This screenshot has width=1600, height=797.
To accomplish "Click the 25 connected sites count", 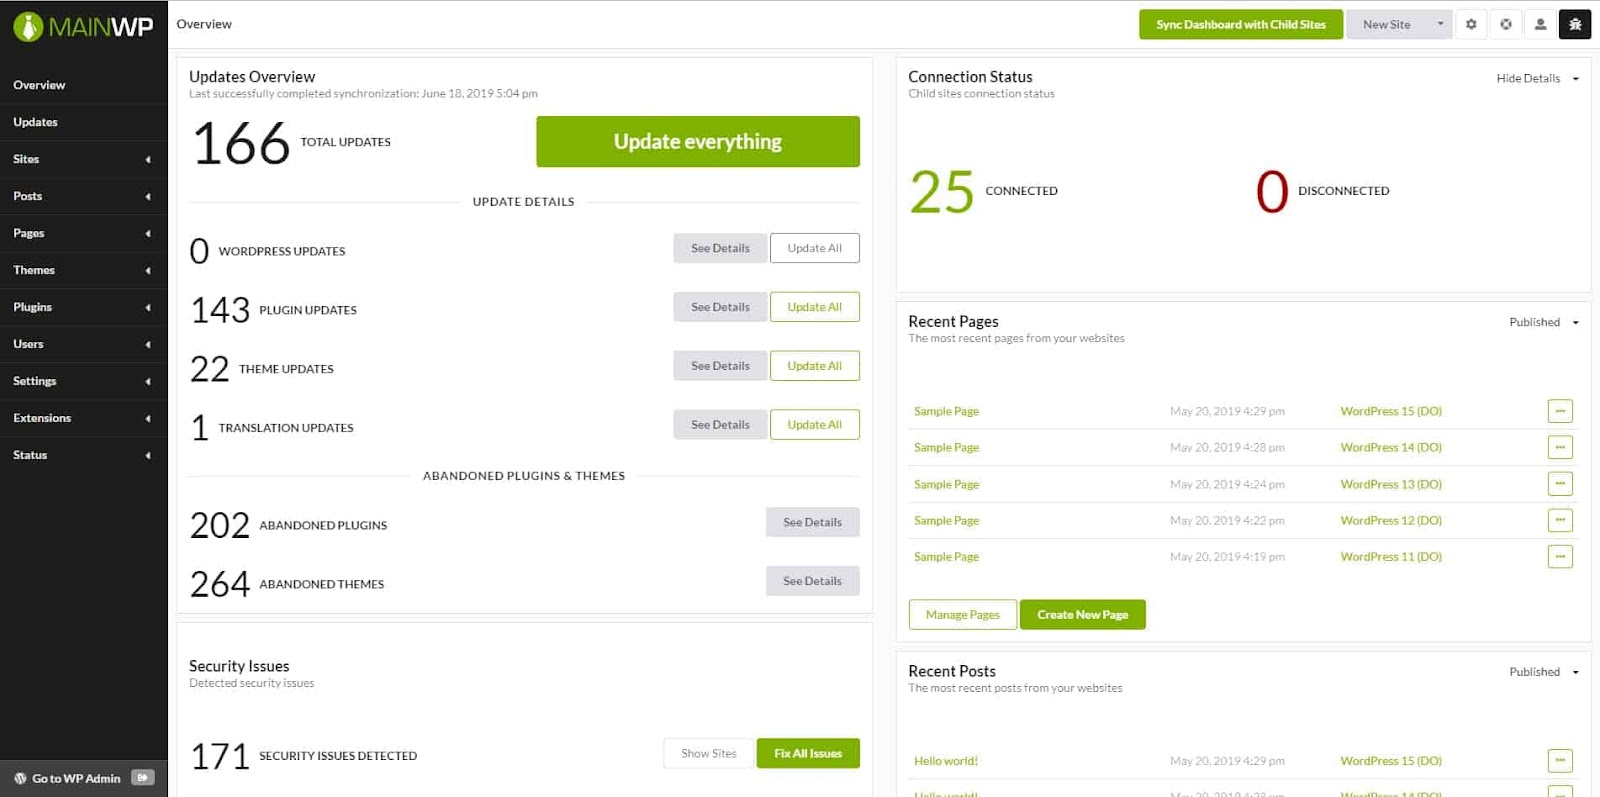I will (x=942, y=191).
